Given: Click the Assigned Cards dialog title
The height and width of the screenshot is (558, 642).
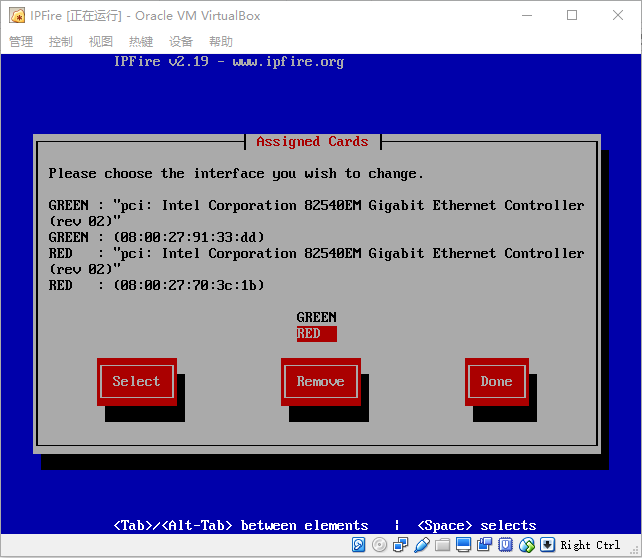Looking at the screenshot, I should tap(312, 142).
